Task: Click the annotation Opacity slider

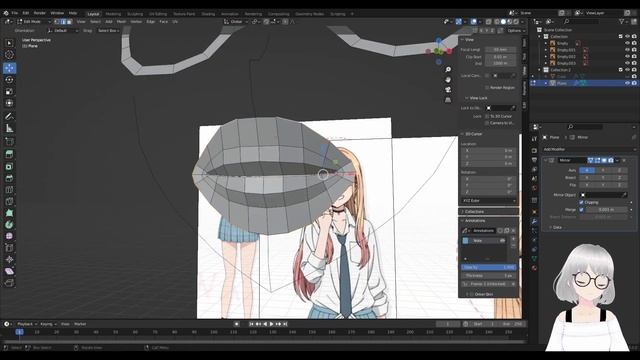Action: [x=489, y=267]
